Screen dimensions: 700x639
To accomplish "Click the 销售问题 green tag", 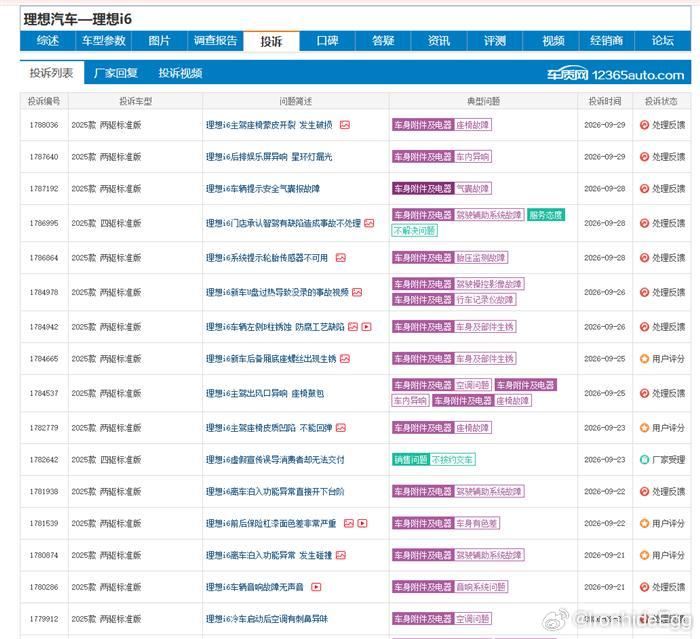I will click(411, 459).
